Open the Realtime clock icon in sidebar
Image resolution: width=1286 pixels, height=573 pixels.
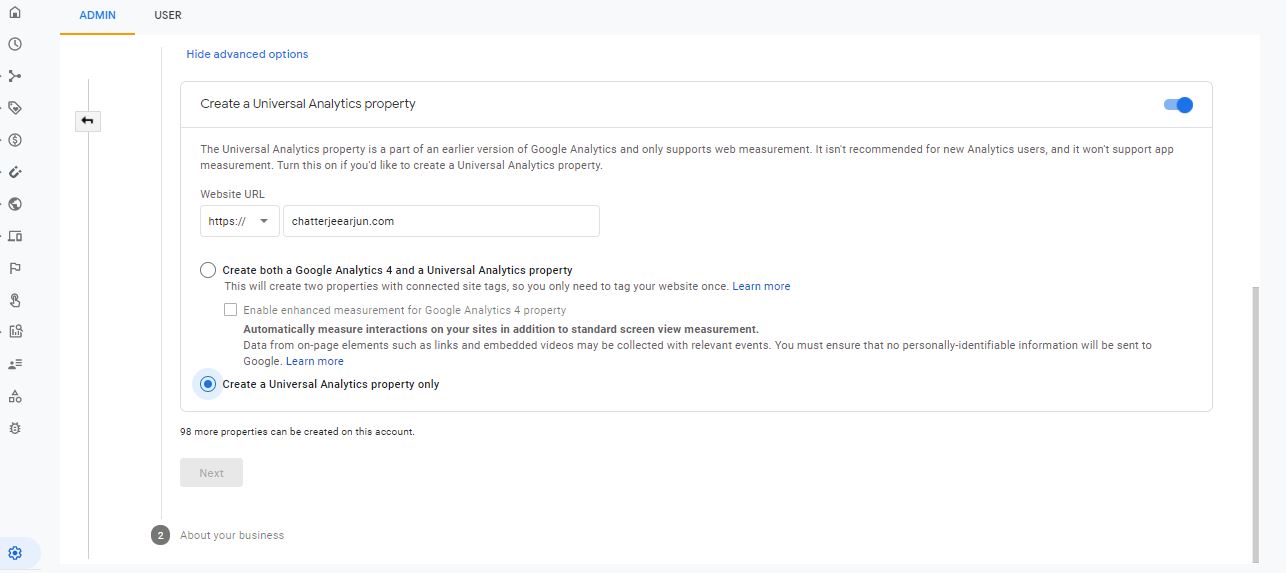[x=15, y=44]
